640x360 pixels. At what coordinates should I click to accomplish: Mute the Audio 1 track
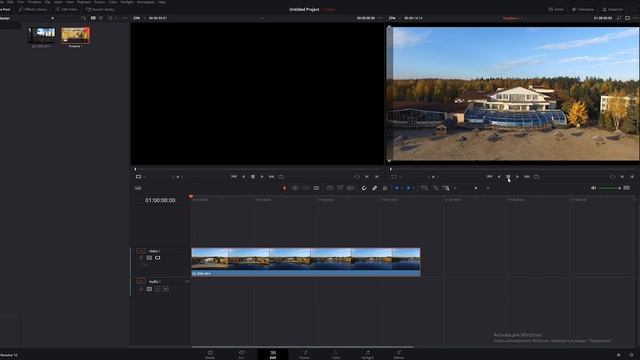click(166, 289)
